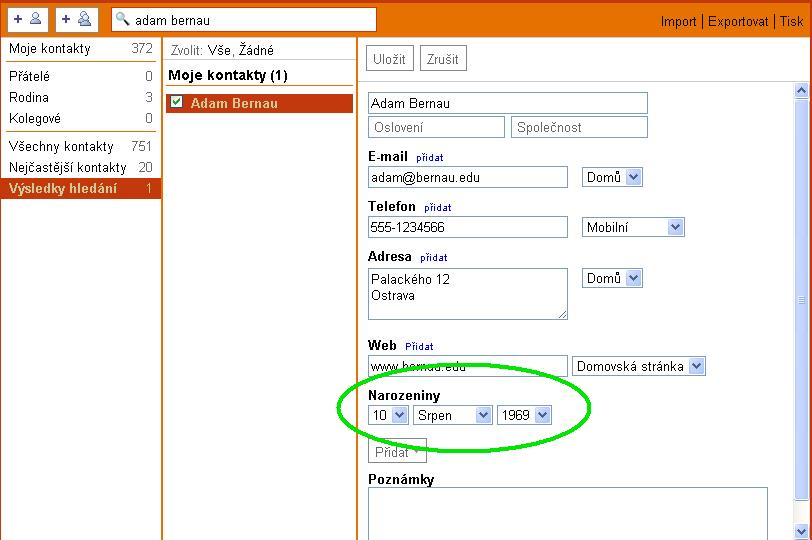Select Výsledky hledání entry
This screenshot has height=540, width=812.
click(81, 188)
